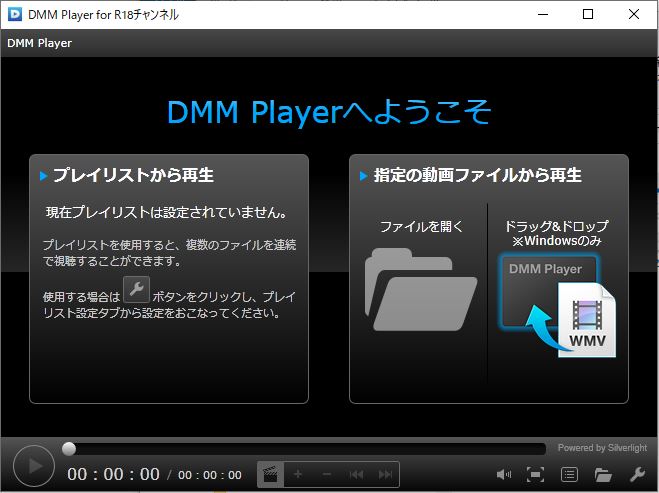Skip to the next chapter

coord(385,475)
